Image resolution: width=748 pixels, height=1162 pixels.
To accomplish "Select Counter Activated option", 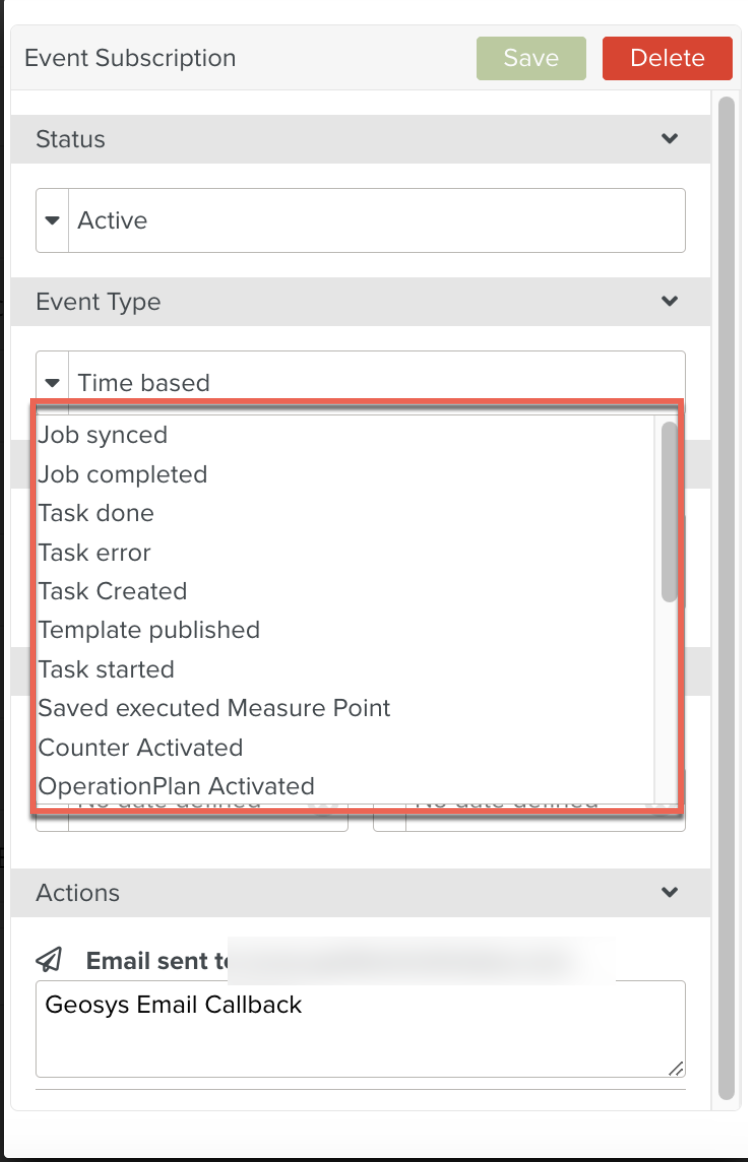I will coord(140,747).
